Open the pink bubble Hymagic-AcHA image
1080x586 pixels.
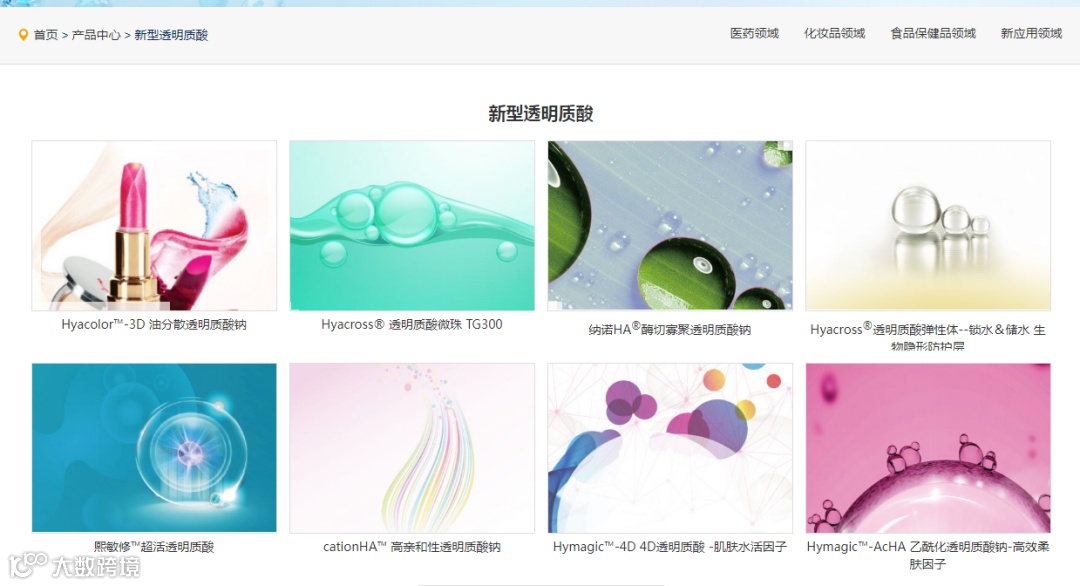coord(928,448)
